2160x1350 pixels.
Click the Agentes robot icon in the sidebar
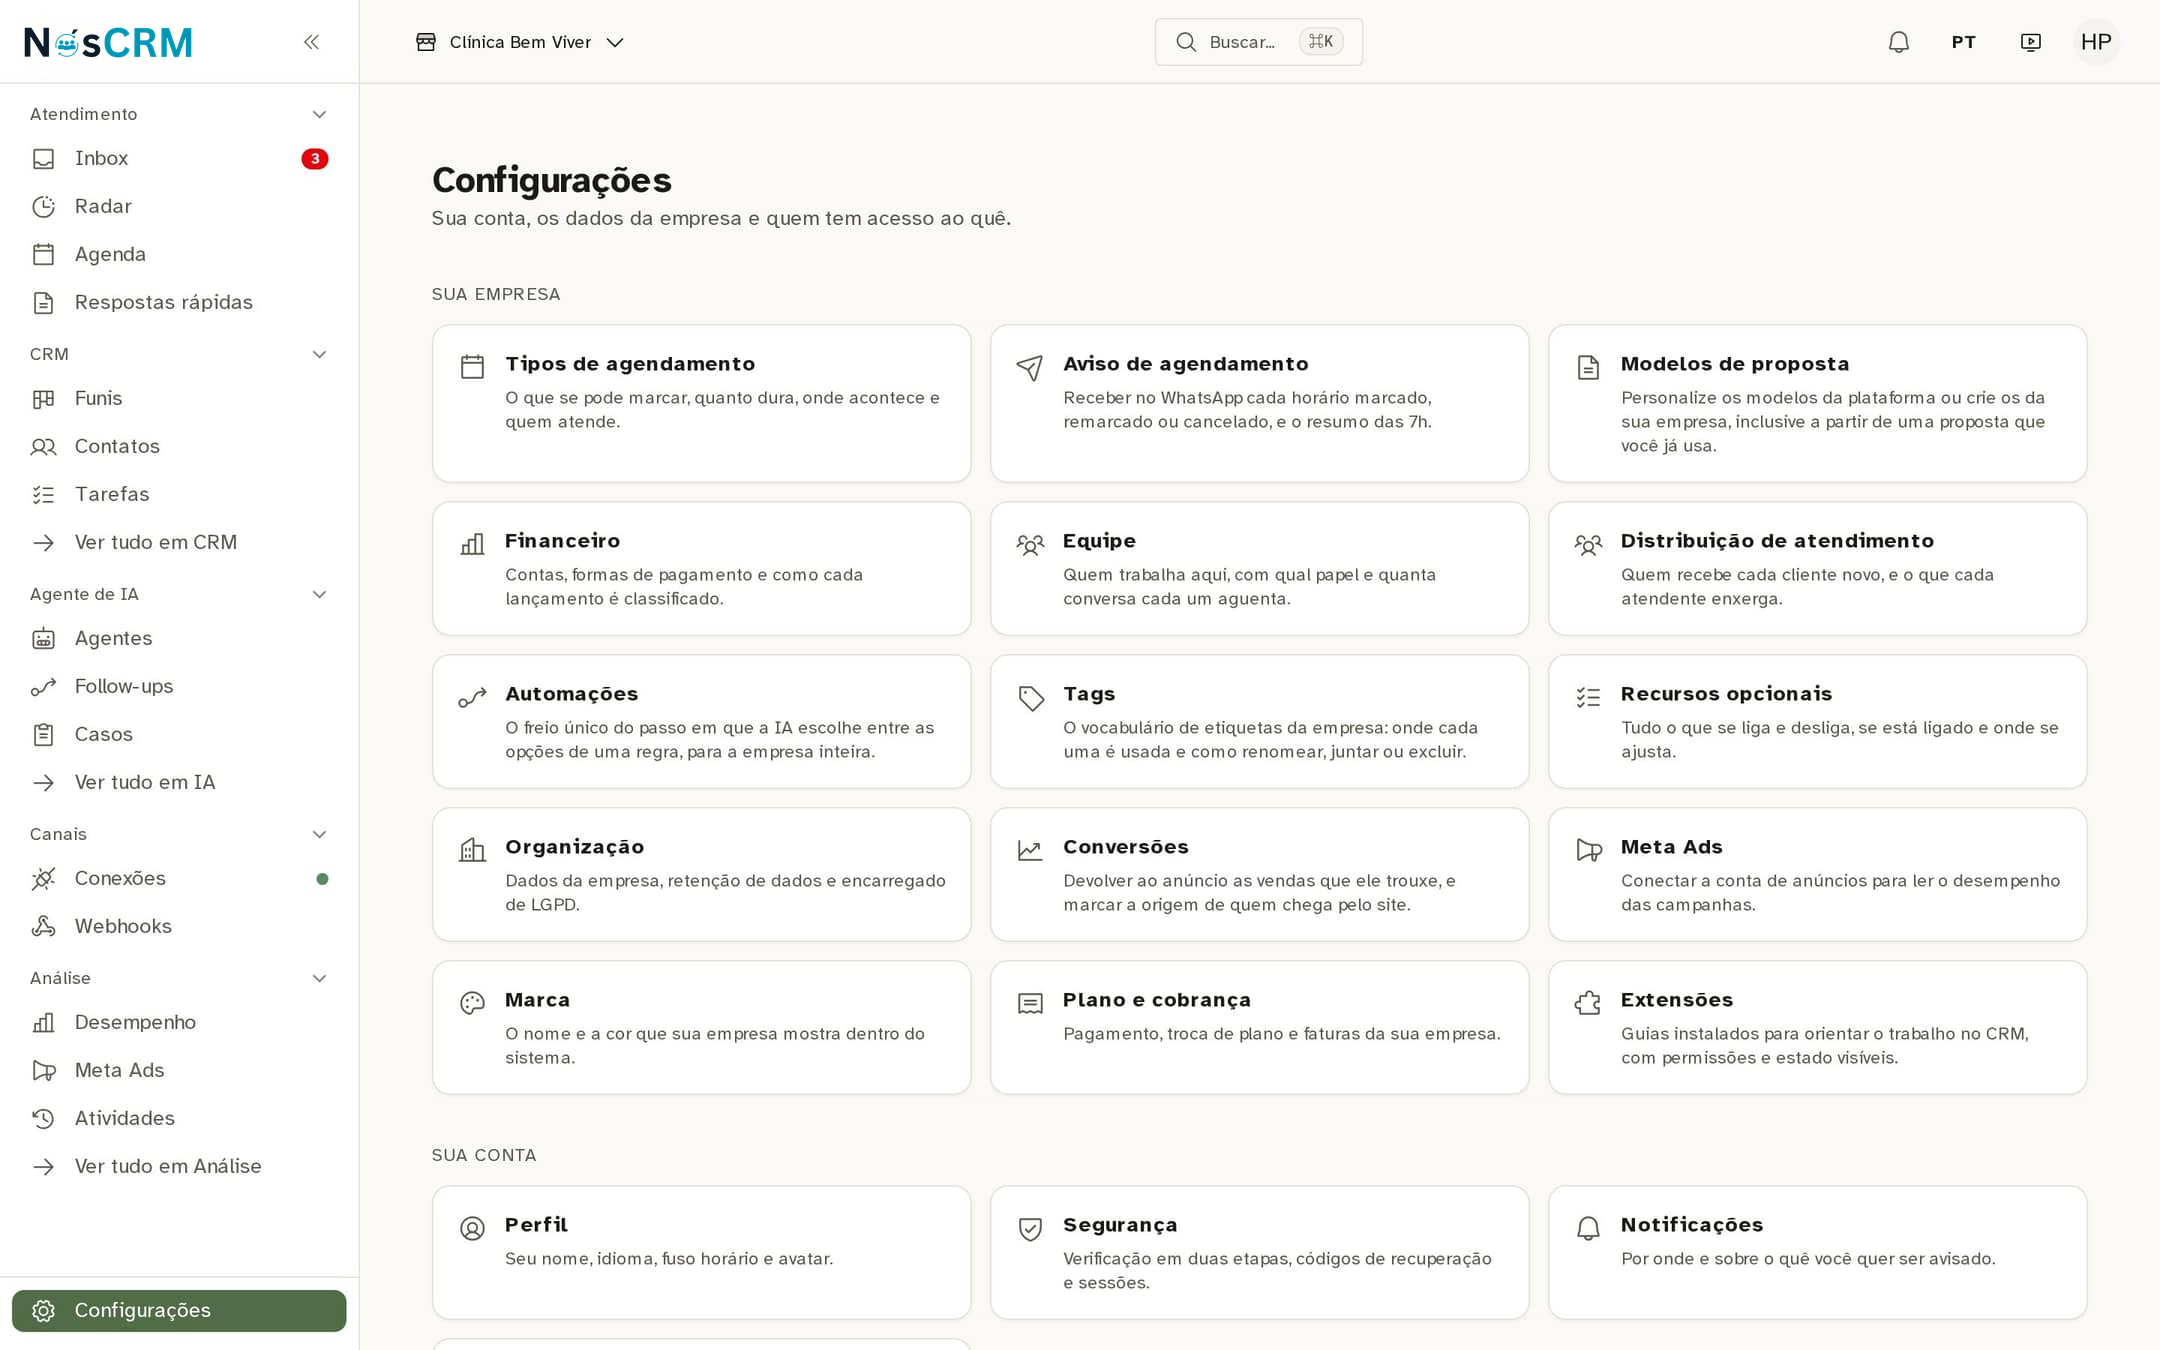[x=43, y=639]
